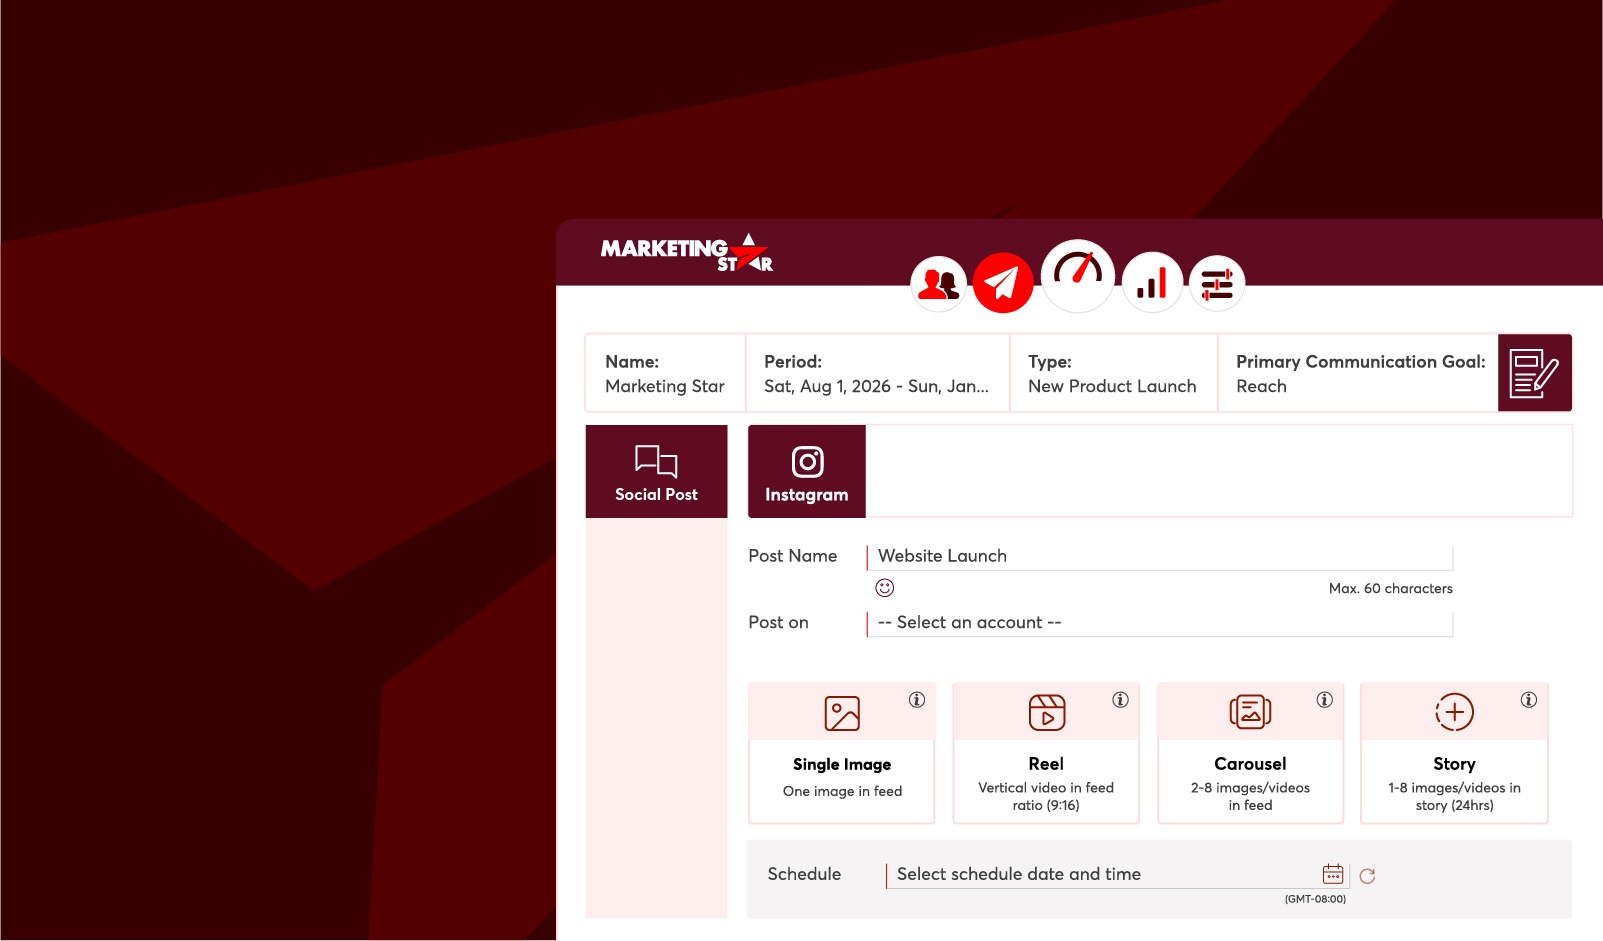Viewport: 1603px width, 941px height.
Task: Click the Single Image picture icon
Action: tap(842, 714)
